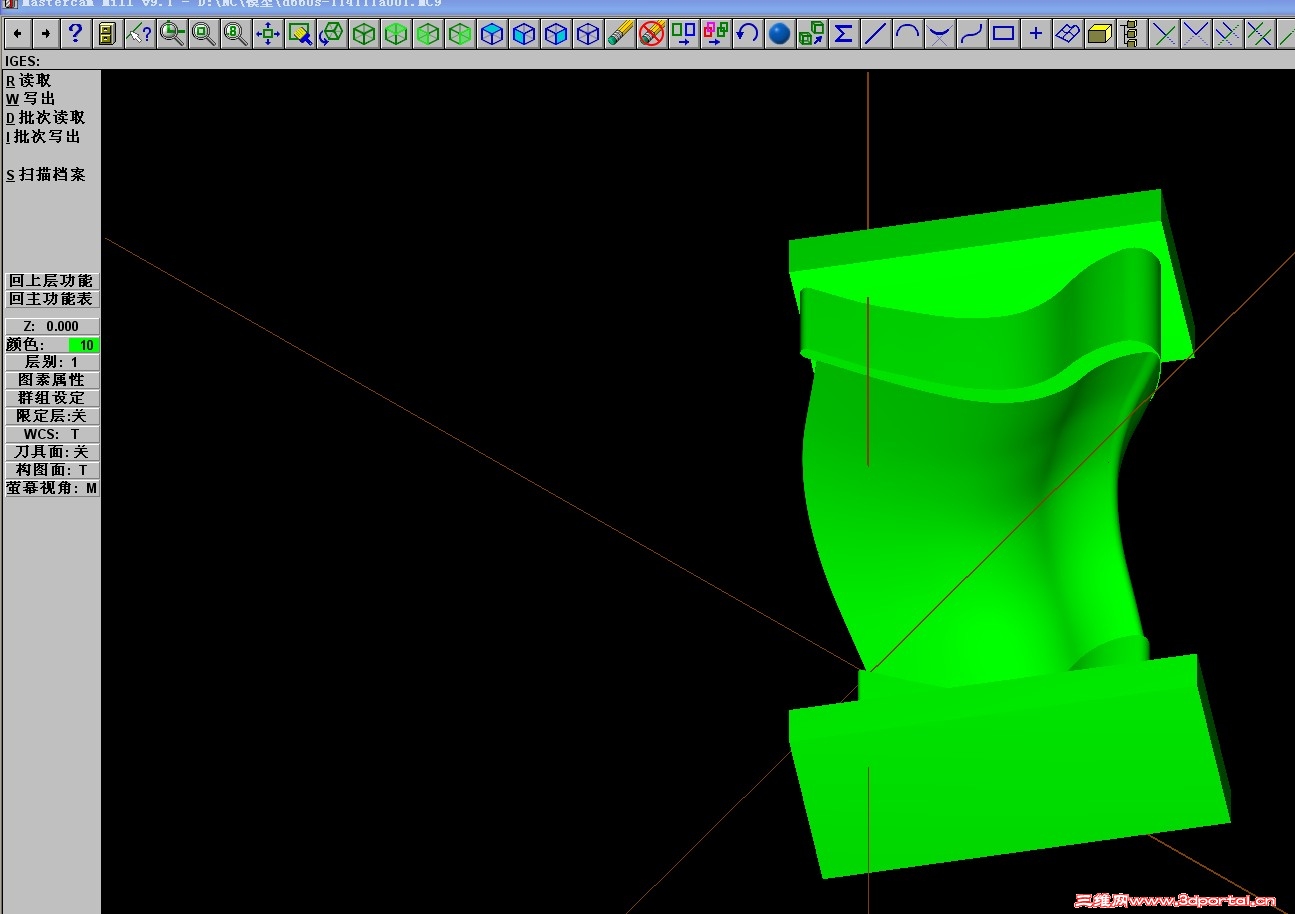Open the file cabinet icon in the toolbar
Viewport: 1295px width, 914px height.
pos(107,34)
